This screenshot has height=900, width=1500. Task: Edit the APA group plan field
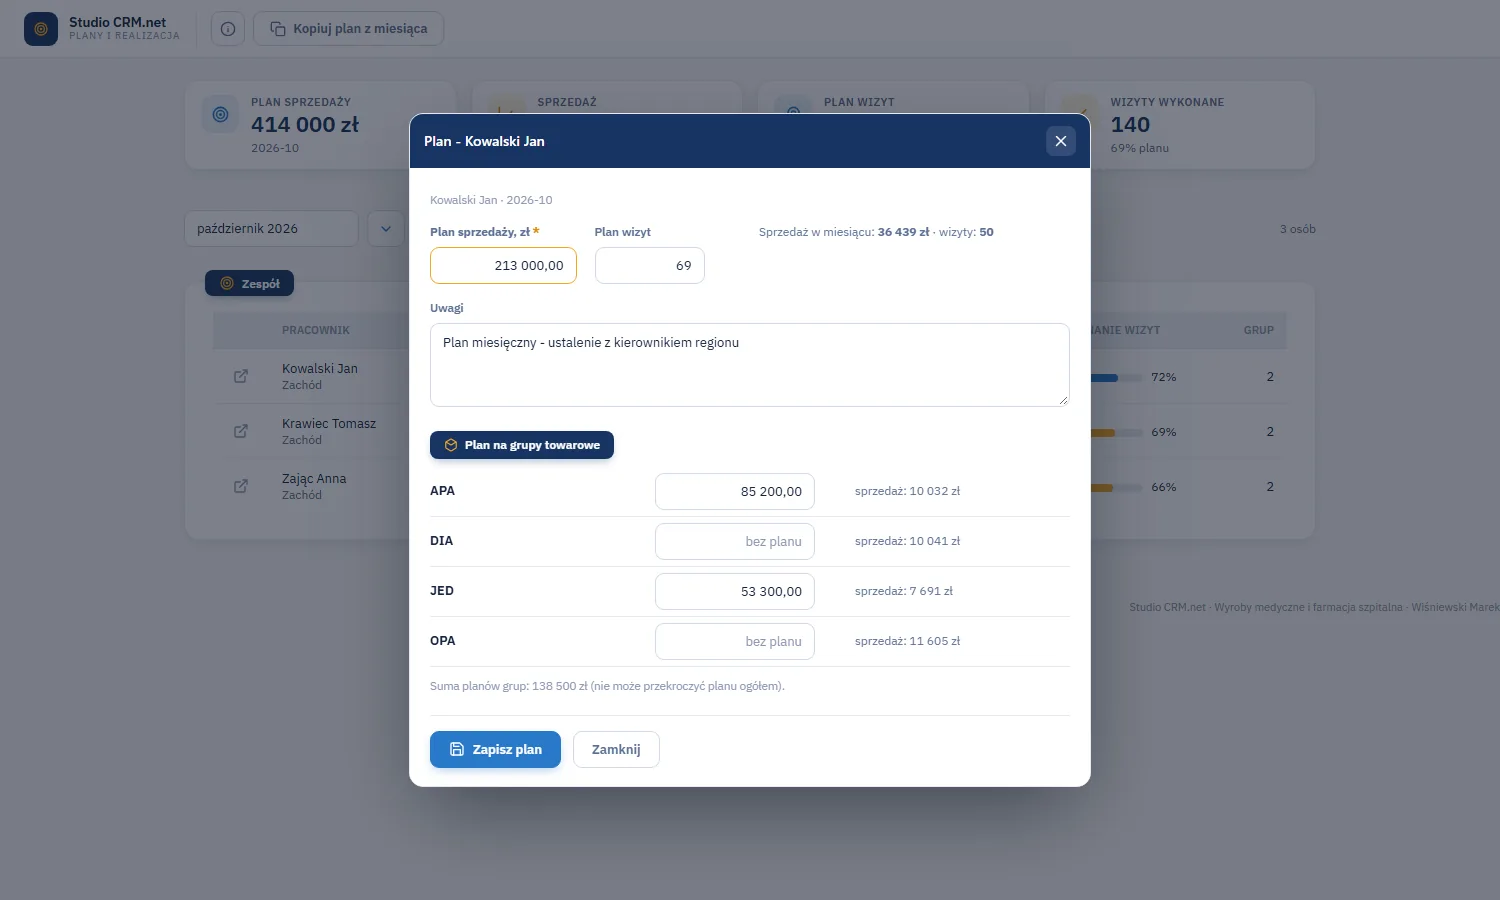(735, 492)
